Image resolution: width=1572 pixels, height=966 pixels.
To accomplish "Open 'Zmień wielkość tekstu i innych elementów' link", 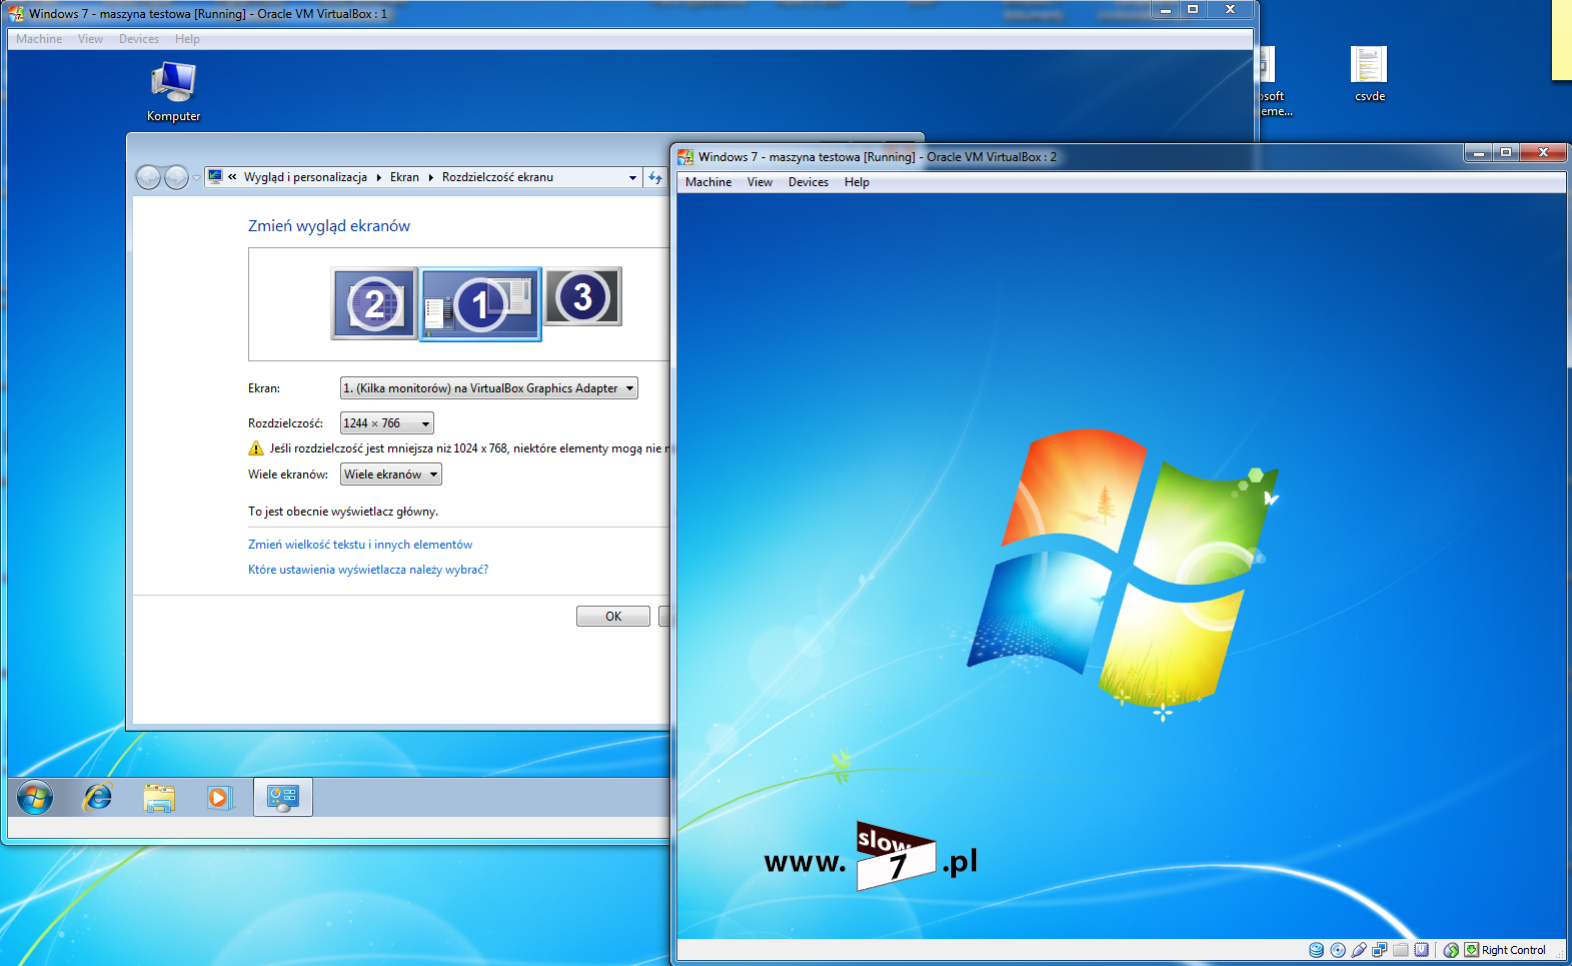I will (x=360, y=544).
